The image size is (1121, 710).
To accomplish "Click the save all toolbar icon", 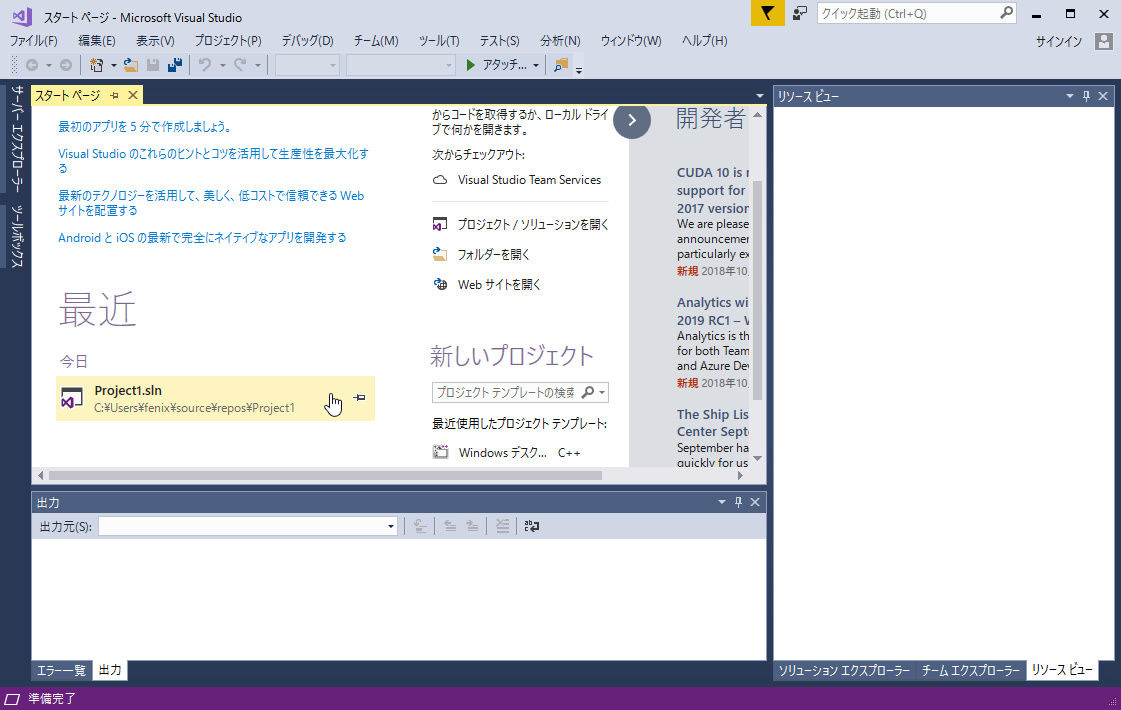I will (x=175, y=65).
